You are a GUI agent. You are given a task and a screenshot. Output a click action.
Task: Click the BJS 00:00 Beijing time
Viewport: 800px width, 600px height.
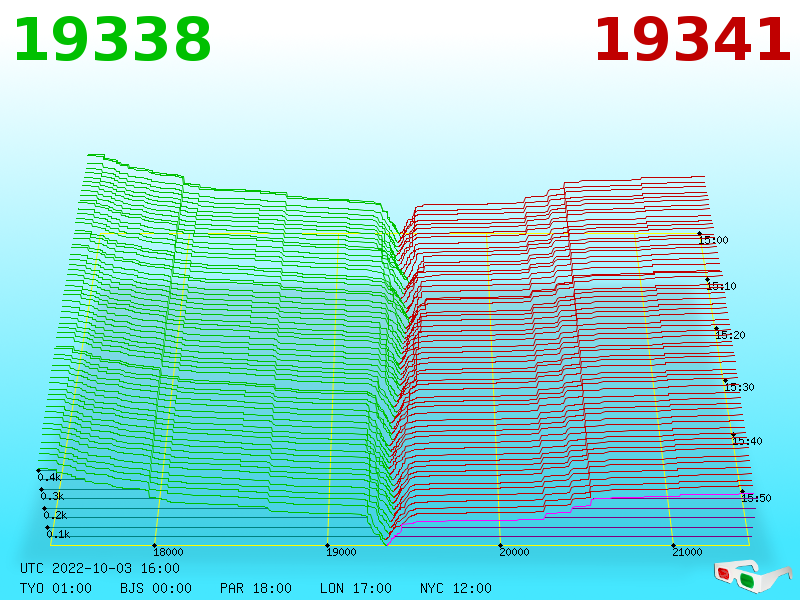click(x=156, y=588)
